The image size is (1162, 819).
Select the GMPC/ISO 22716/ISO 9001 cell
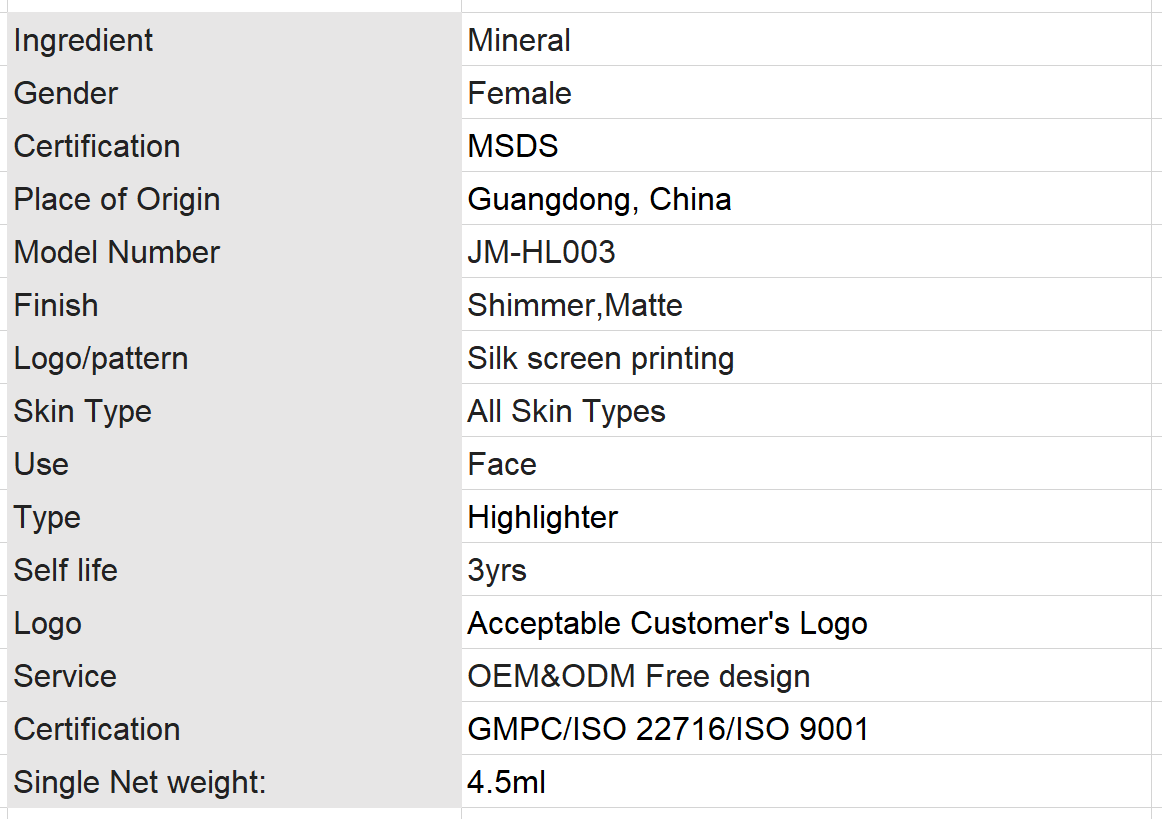click(806, 729)
